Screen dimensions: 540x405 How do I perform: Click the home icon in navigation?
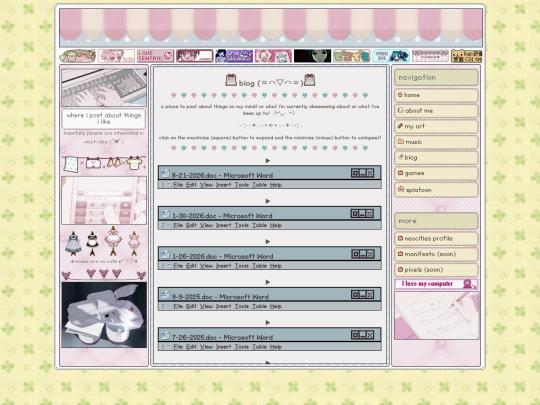coord(400,94)
